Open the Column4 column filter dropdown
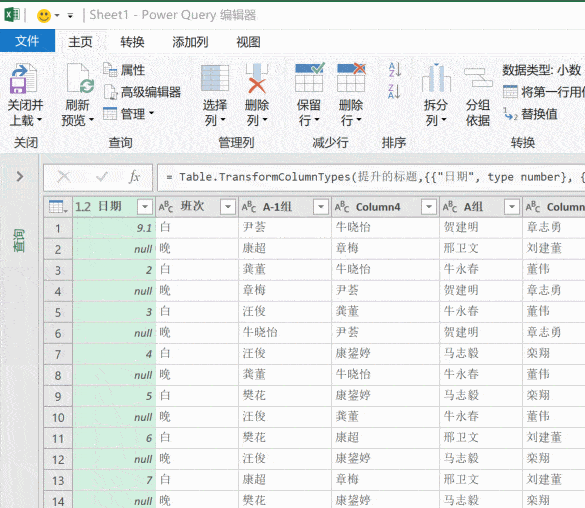The image size is (585, 508). 429,207
